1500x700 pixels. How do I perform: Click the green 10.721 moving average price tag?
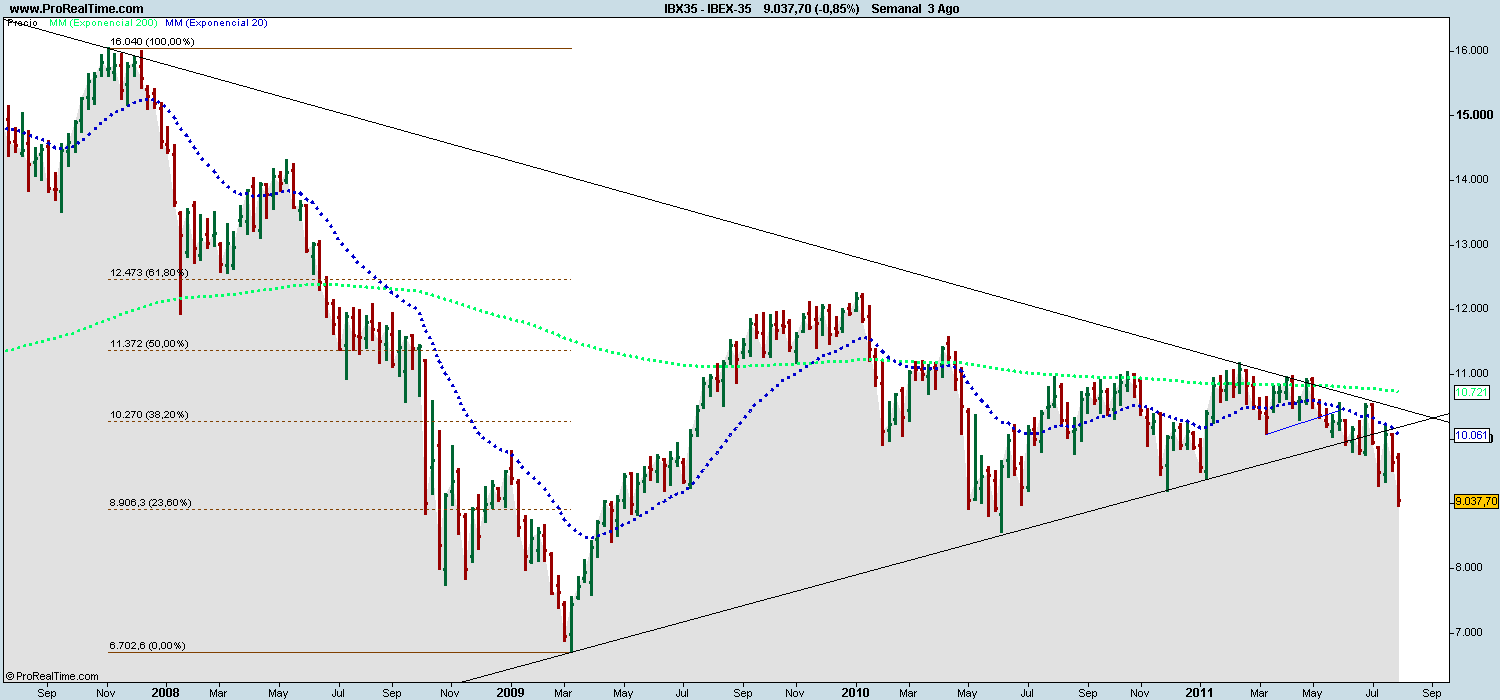coord(1471,392)
